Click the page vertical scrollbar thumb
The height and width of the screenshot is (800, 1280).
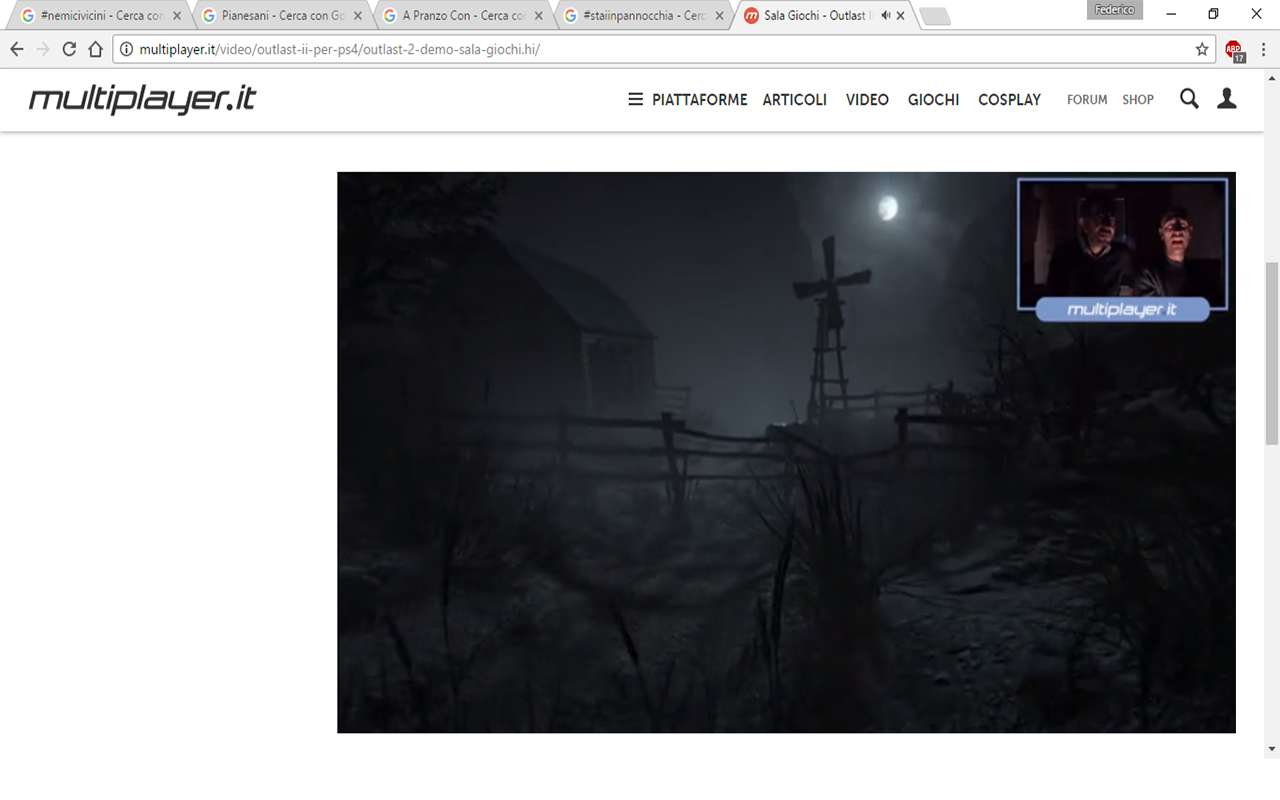point(1272,353)
